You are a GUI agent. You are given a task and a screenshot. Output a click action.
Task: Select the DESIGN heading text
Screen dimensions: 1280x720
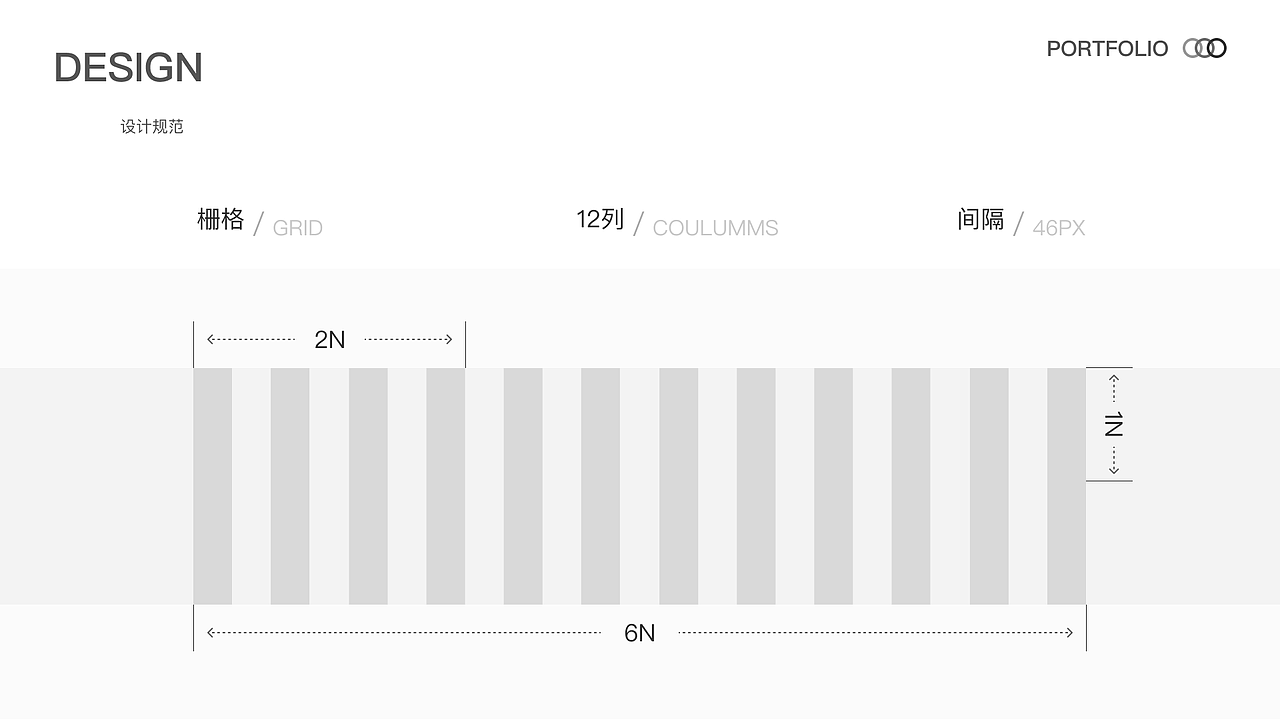pyautogui.click(x=128, y=68)
